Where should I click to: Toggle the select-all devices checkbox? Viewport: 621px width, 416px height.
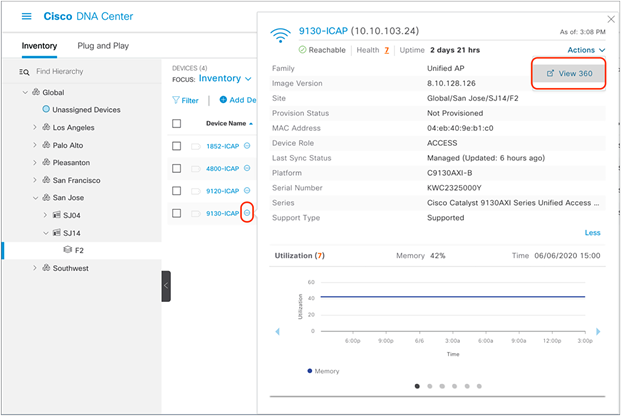coord(177,124)
